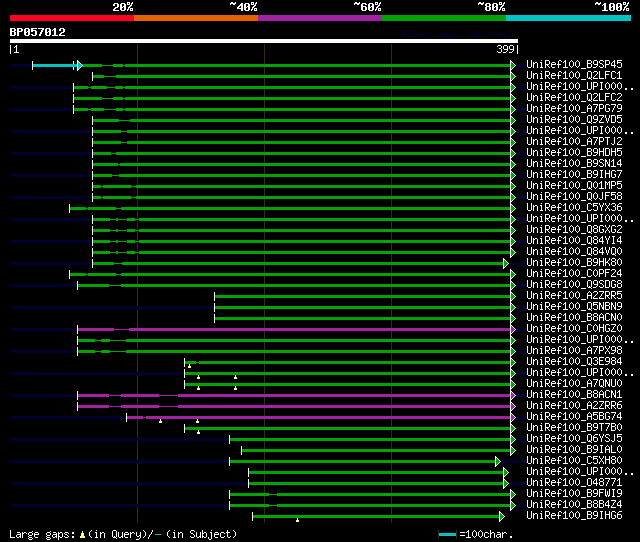The width and height of the screenshot is (640, 542).
Task: Select the UniRef100_B9IAL0 label
Action: tap(574, 450)
